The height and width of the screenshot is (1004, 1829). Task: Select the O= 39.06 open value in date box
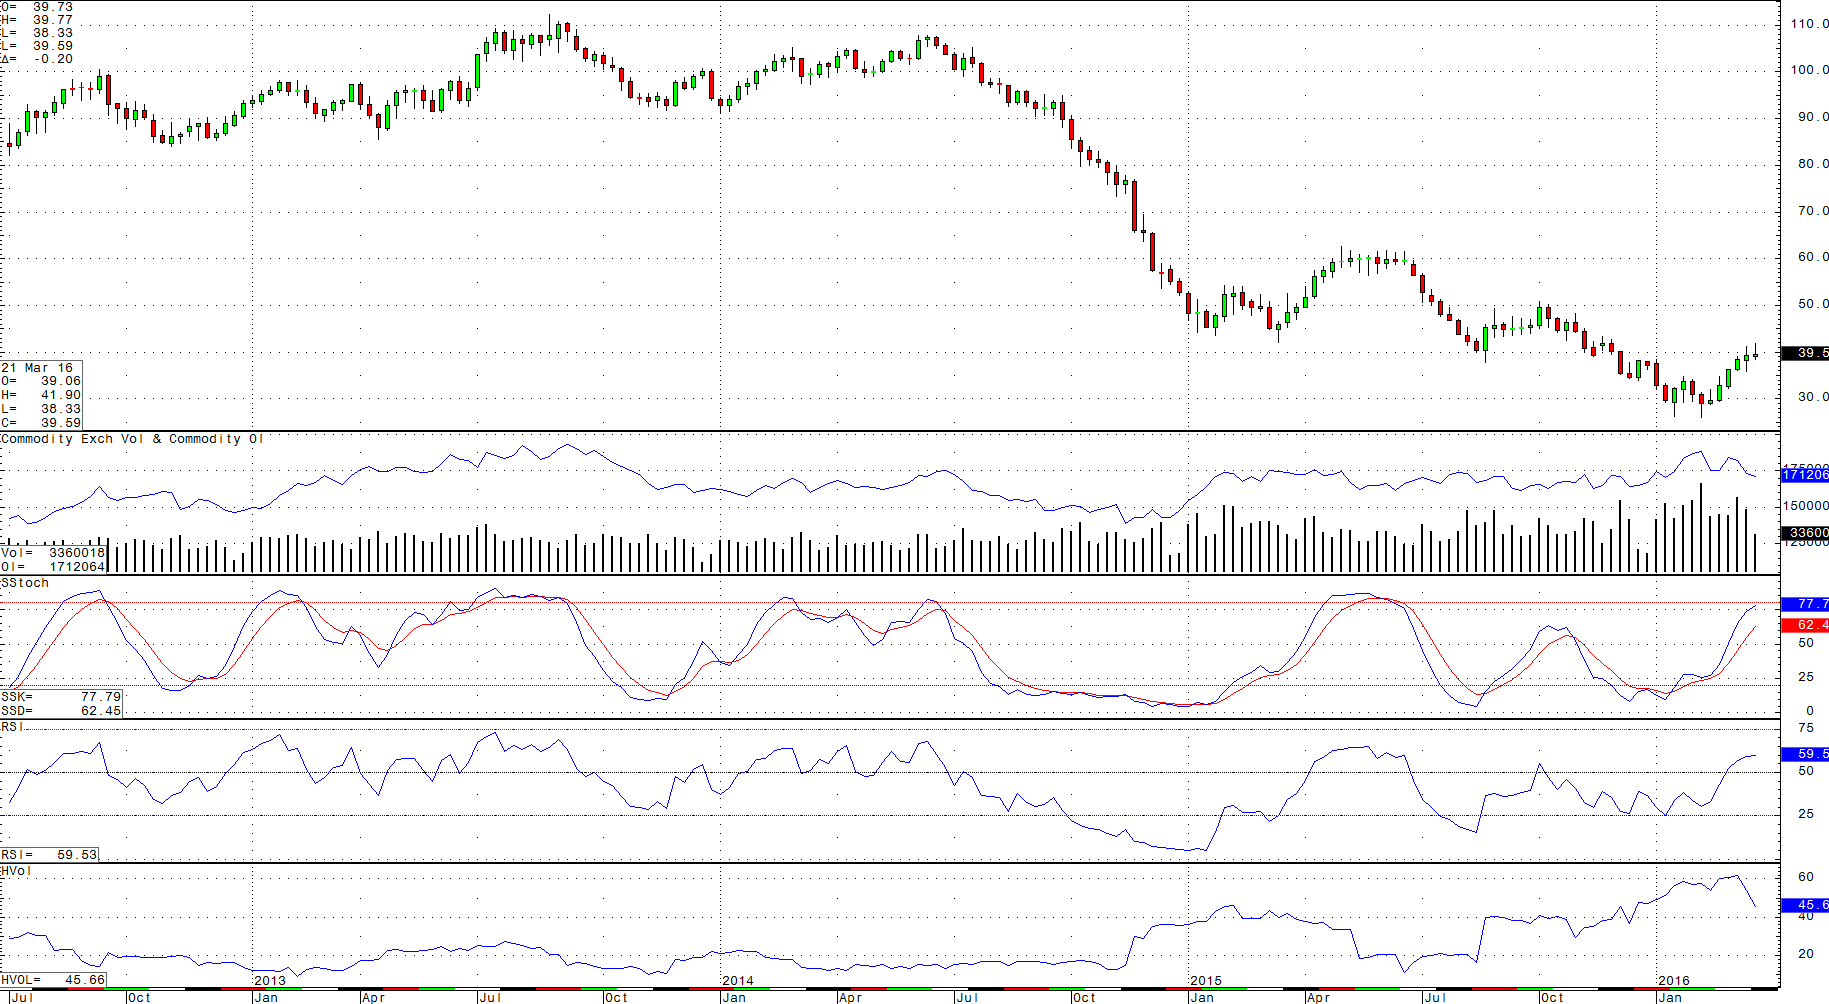point(41,381)
